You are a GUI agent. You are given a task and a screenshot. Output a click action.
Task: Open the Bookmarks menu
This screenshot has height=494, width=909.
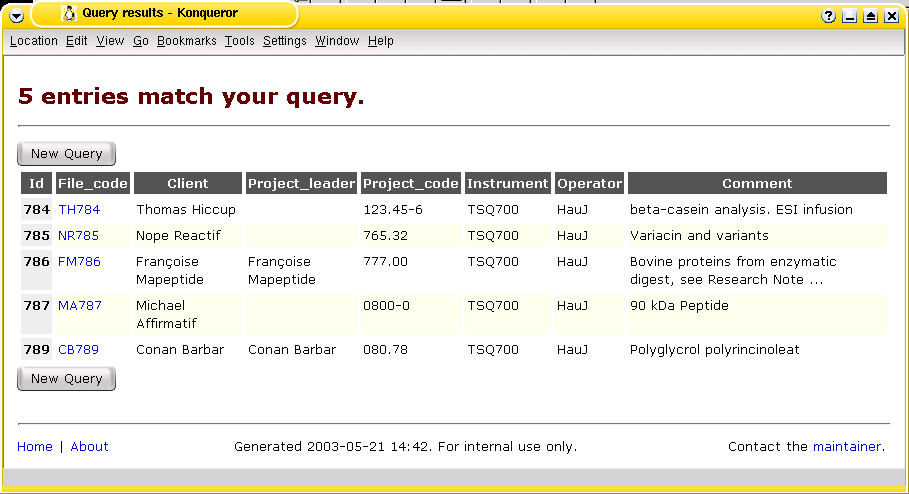187,41
